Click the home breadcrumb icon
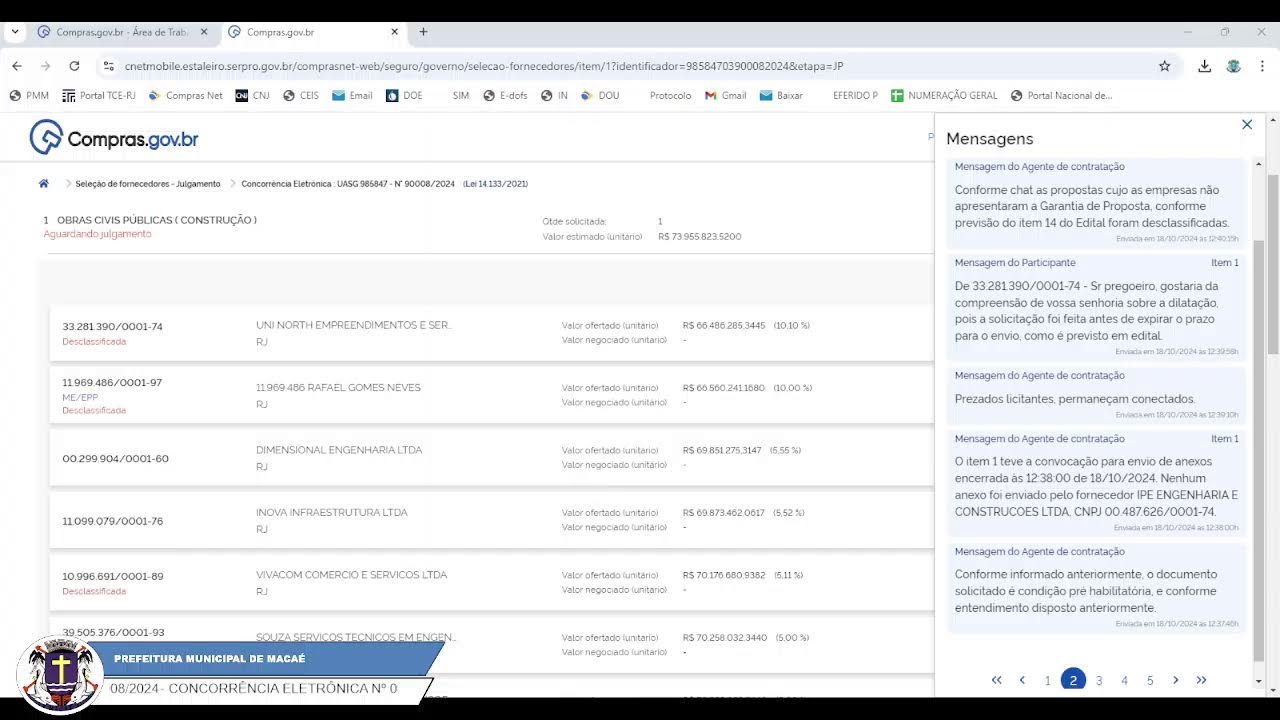 [44, 184]
